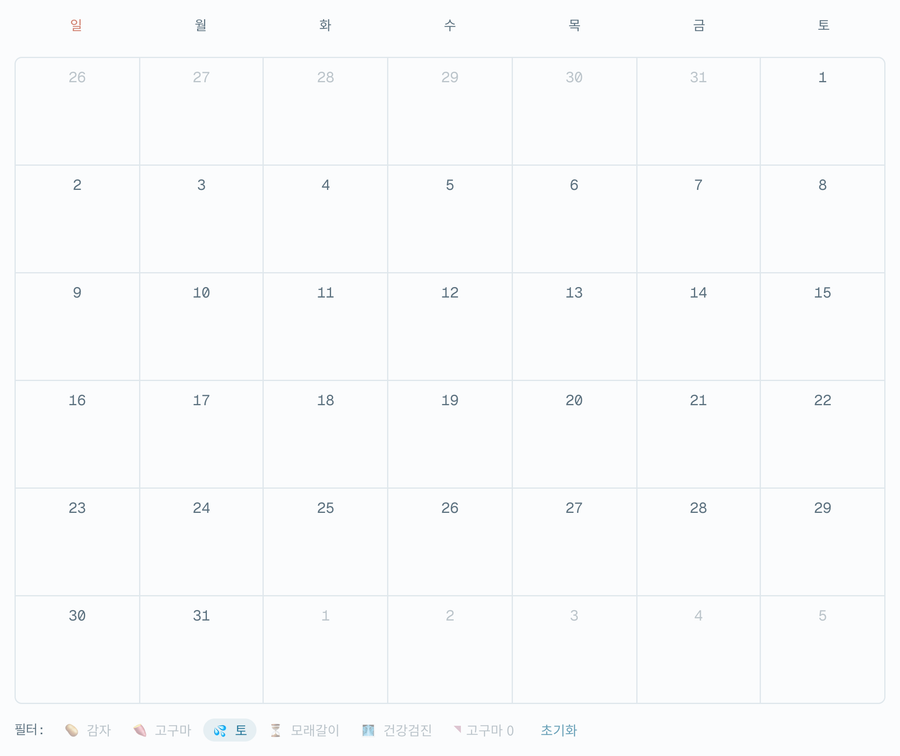
Task: Click the 토 Saturday column header
Action: [824, 25]
